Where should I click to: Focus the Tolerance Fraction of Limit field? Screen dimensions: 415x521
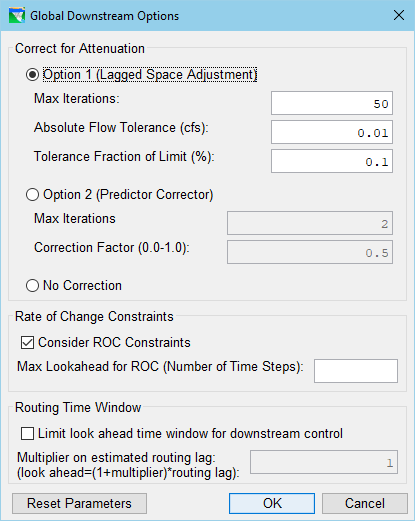coord(332,161)
